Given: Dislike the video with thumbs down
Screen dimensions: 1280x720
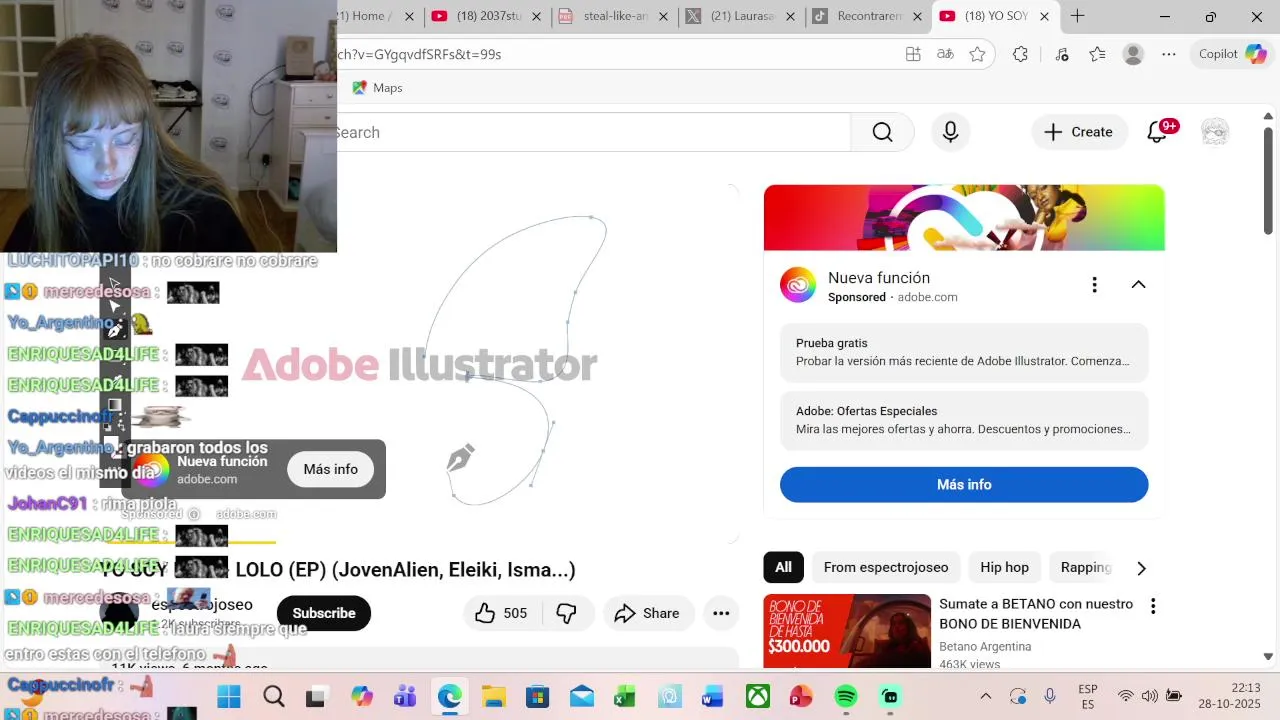Looking at the screenshot, I should [567, 613].
